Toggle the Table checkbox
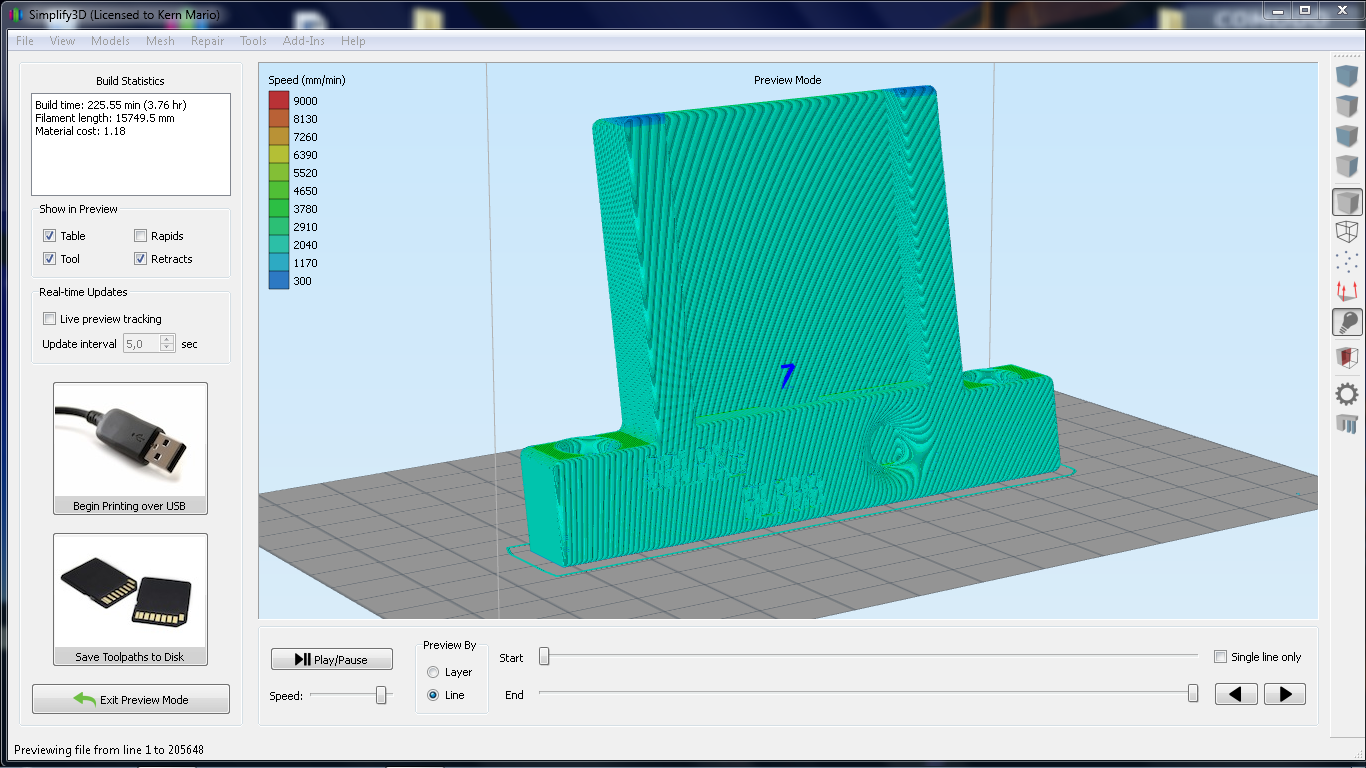The width and height of the screenshot is (1366, 768). pos(49,236)
